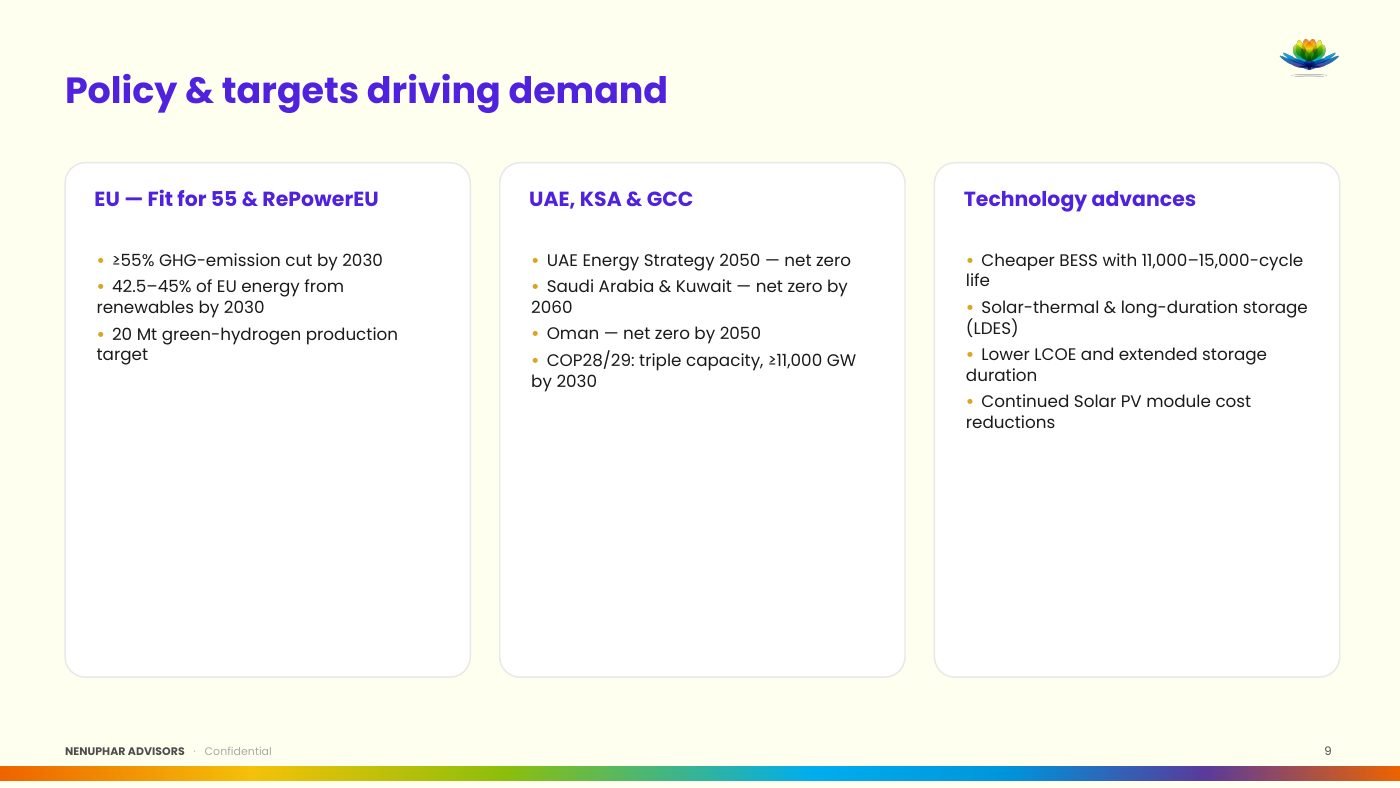Click 'COP28/29: triple capacity' bullet
This screenshot has width=1400, height=788.
click(x=694, y=370)
